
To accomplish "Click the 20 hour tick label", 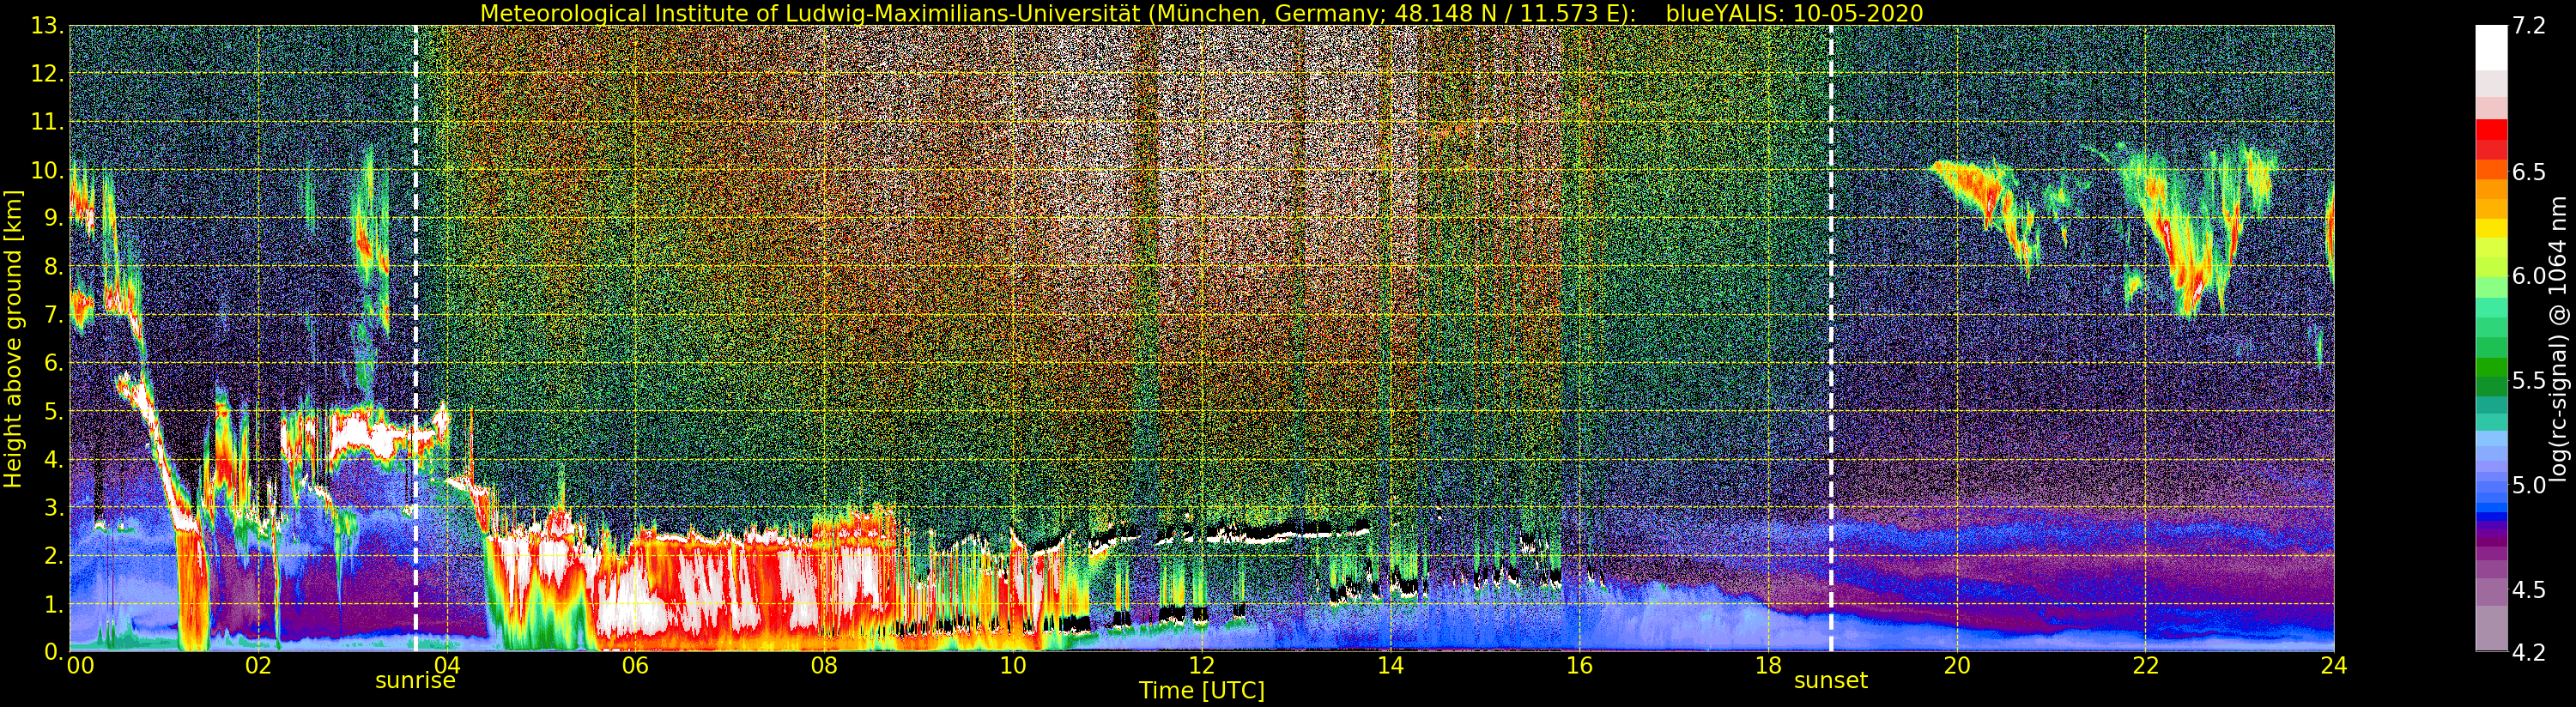I will (x=1956, y=666).
